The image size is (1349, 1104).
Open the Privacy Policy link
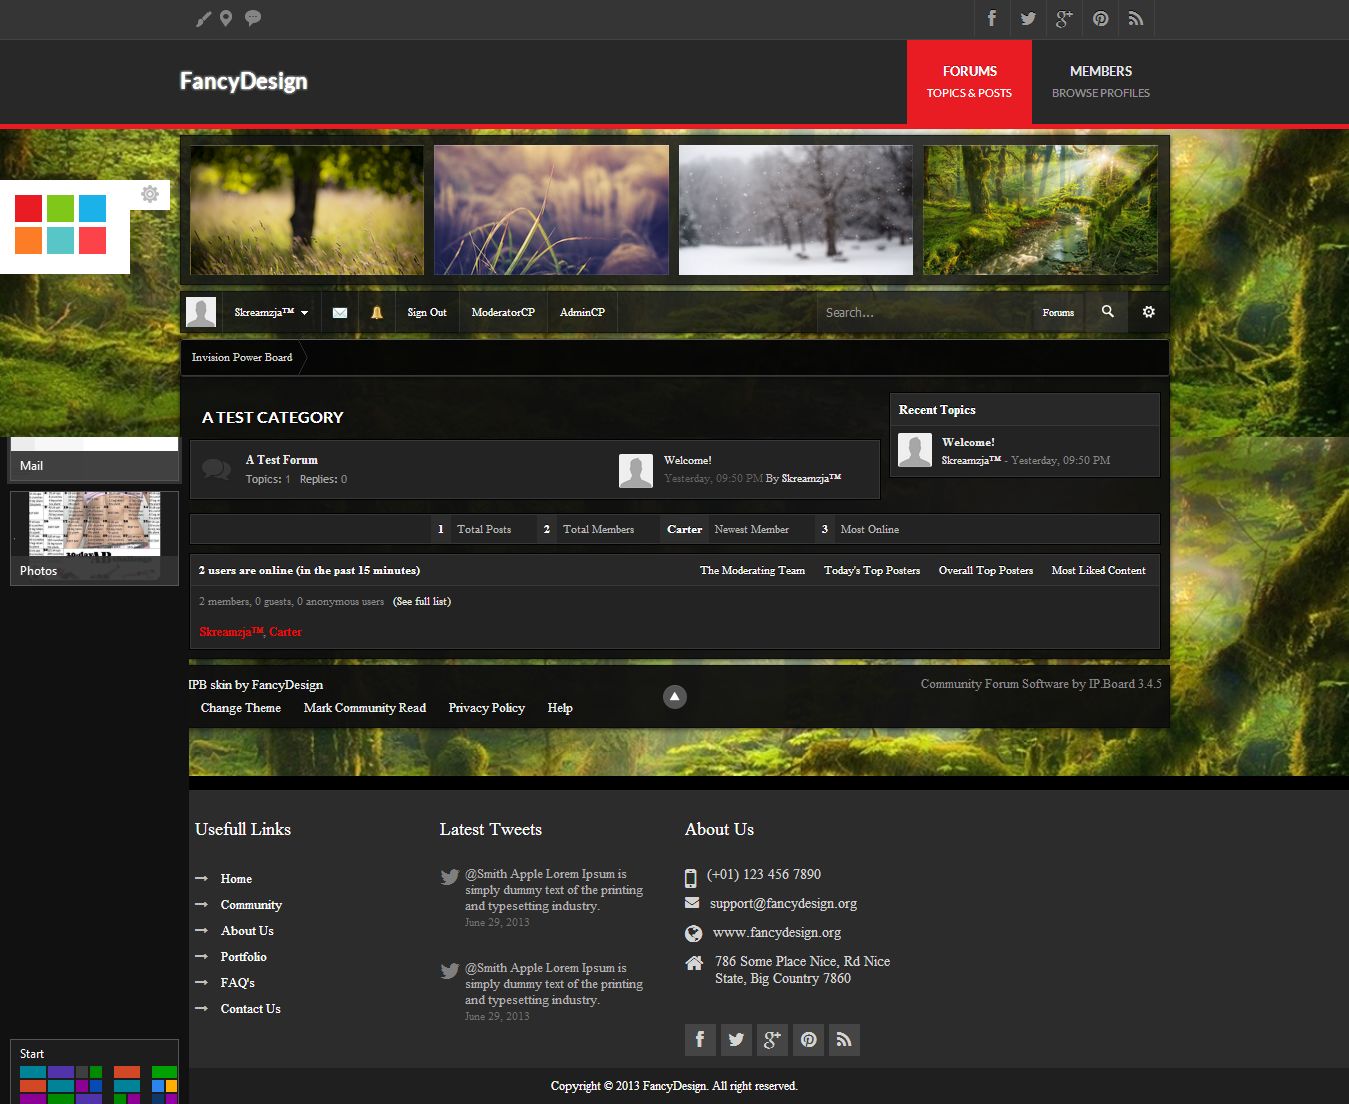487,708
